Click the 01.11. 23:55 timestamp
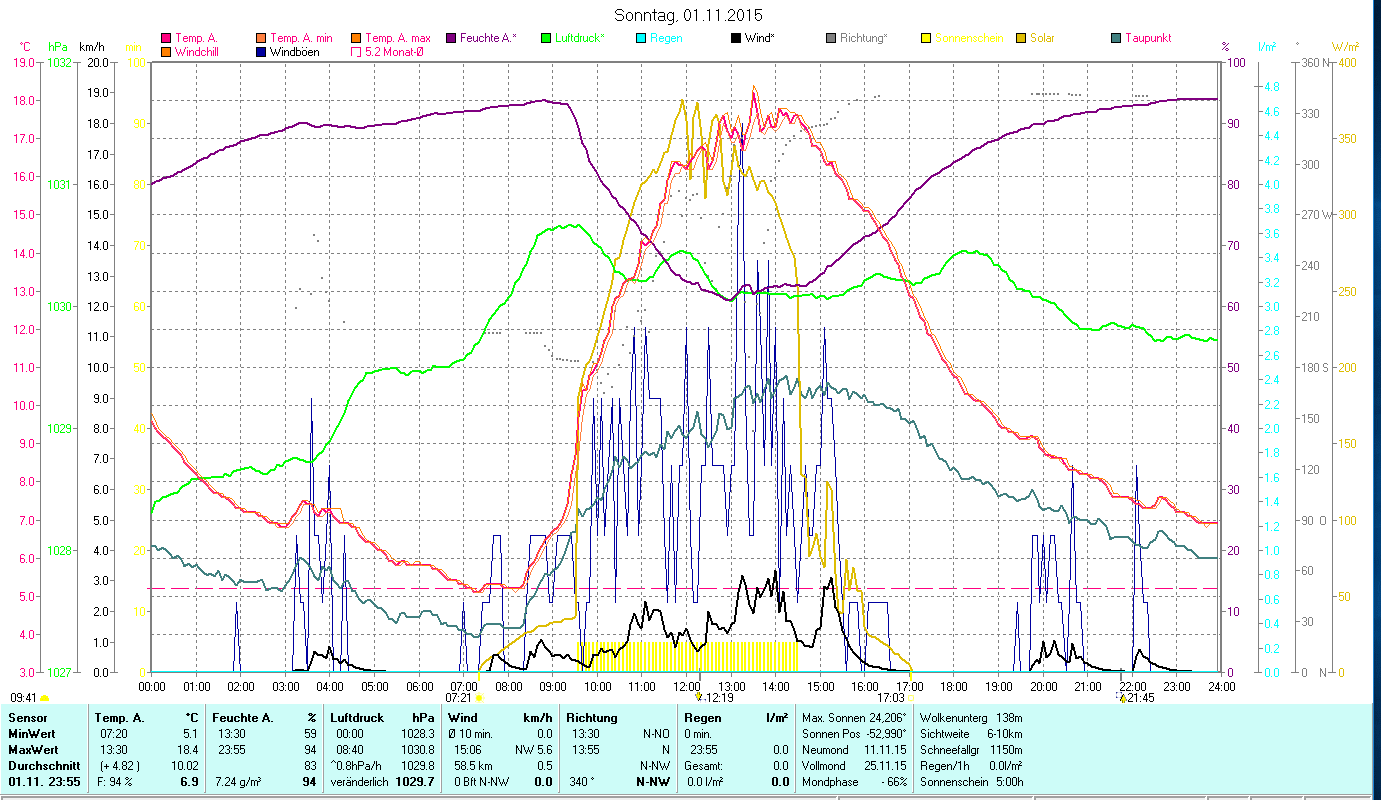This screenshot has height=800, width=1381. click(44, 782)
